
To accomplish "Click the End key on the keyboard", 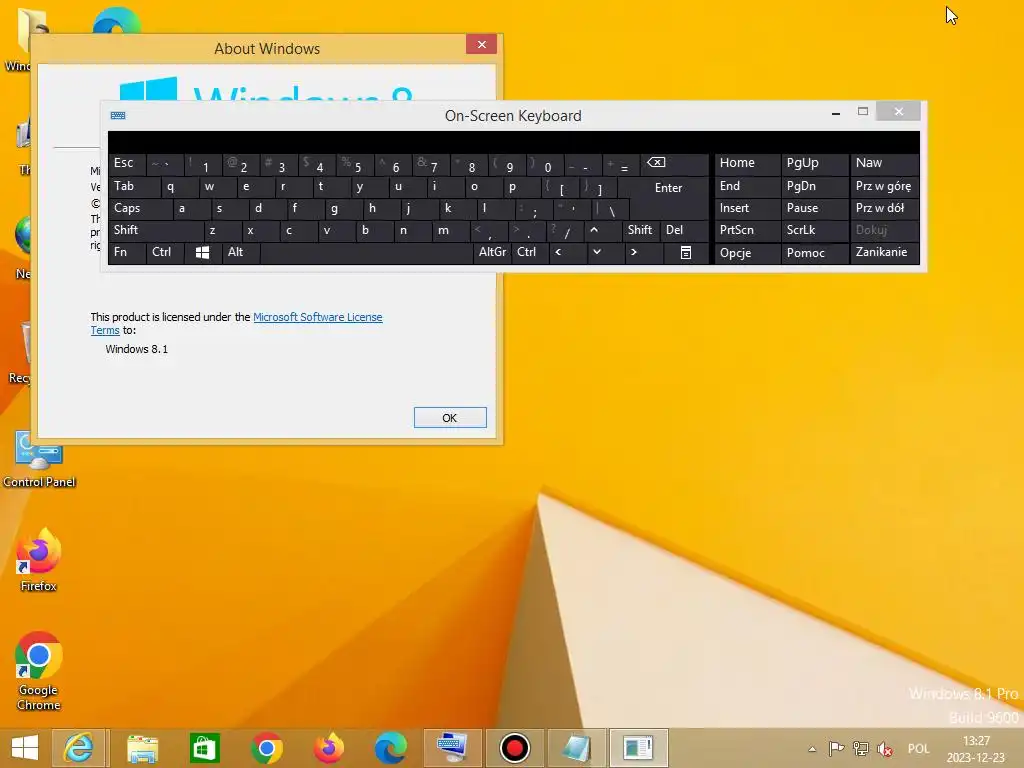I will (747, 187).
